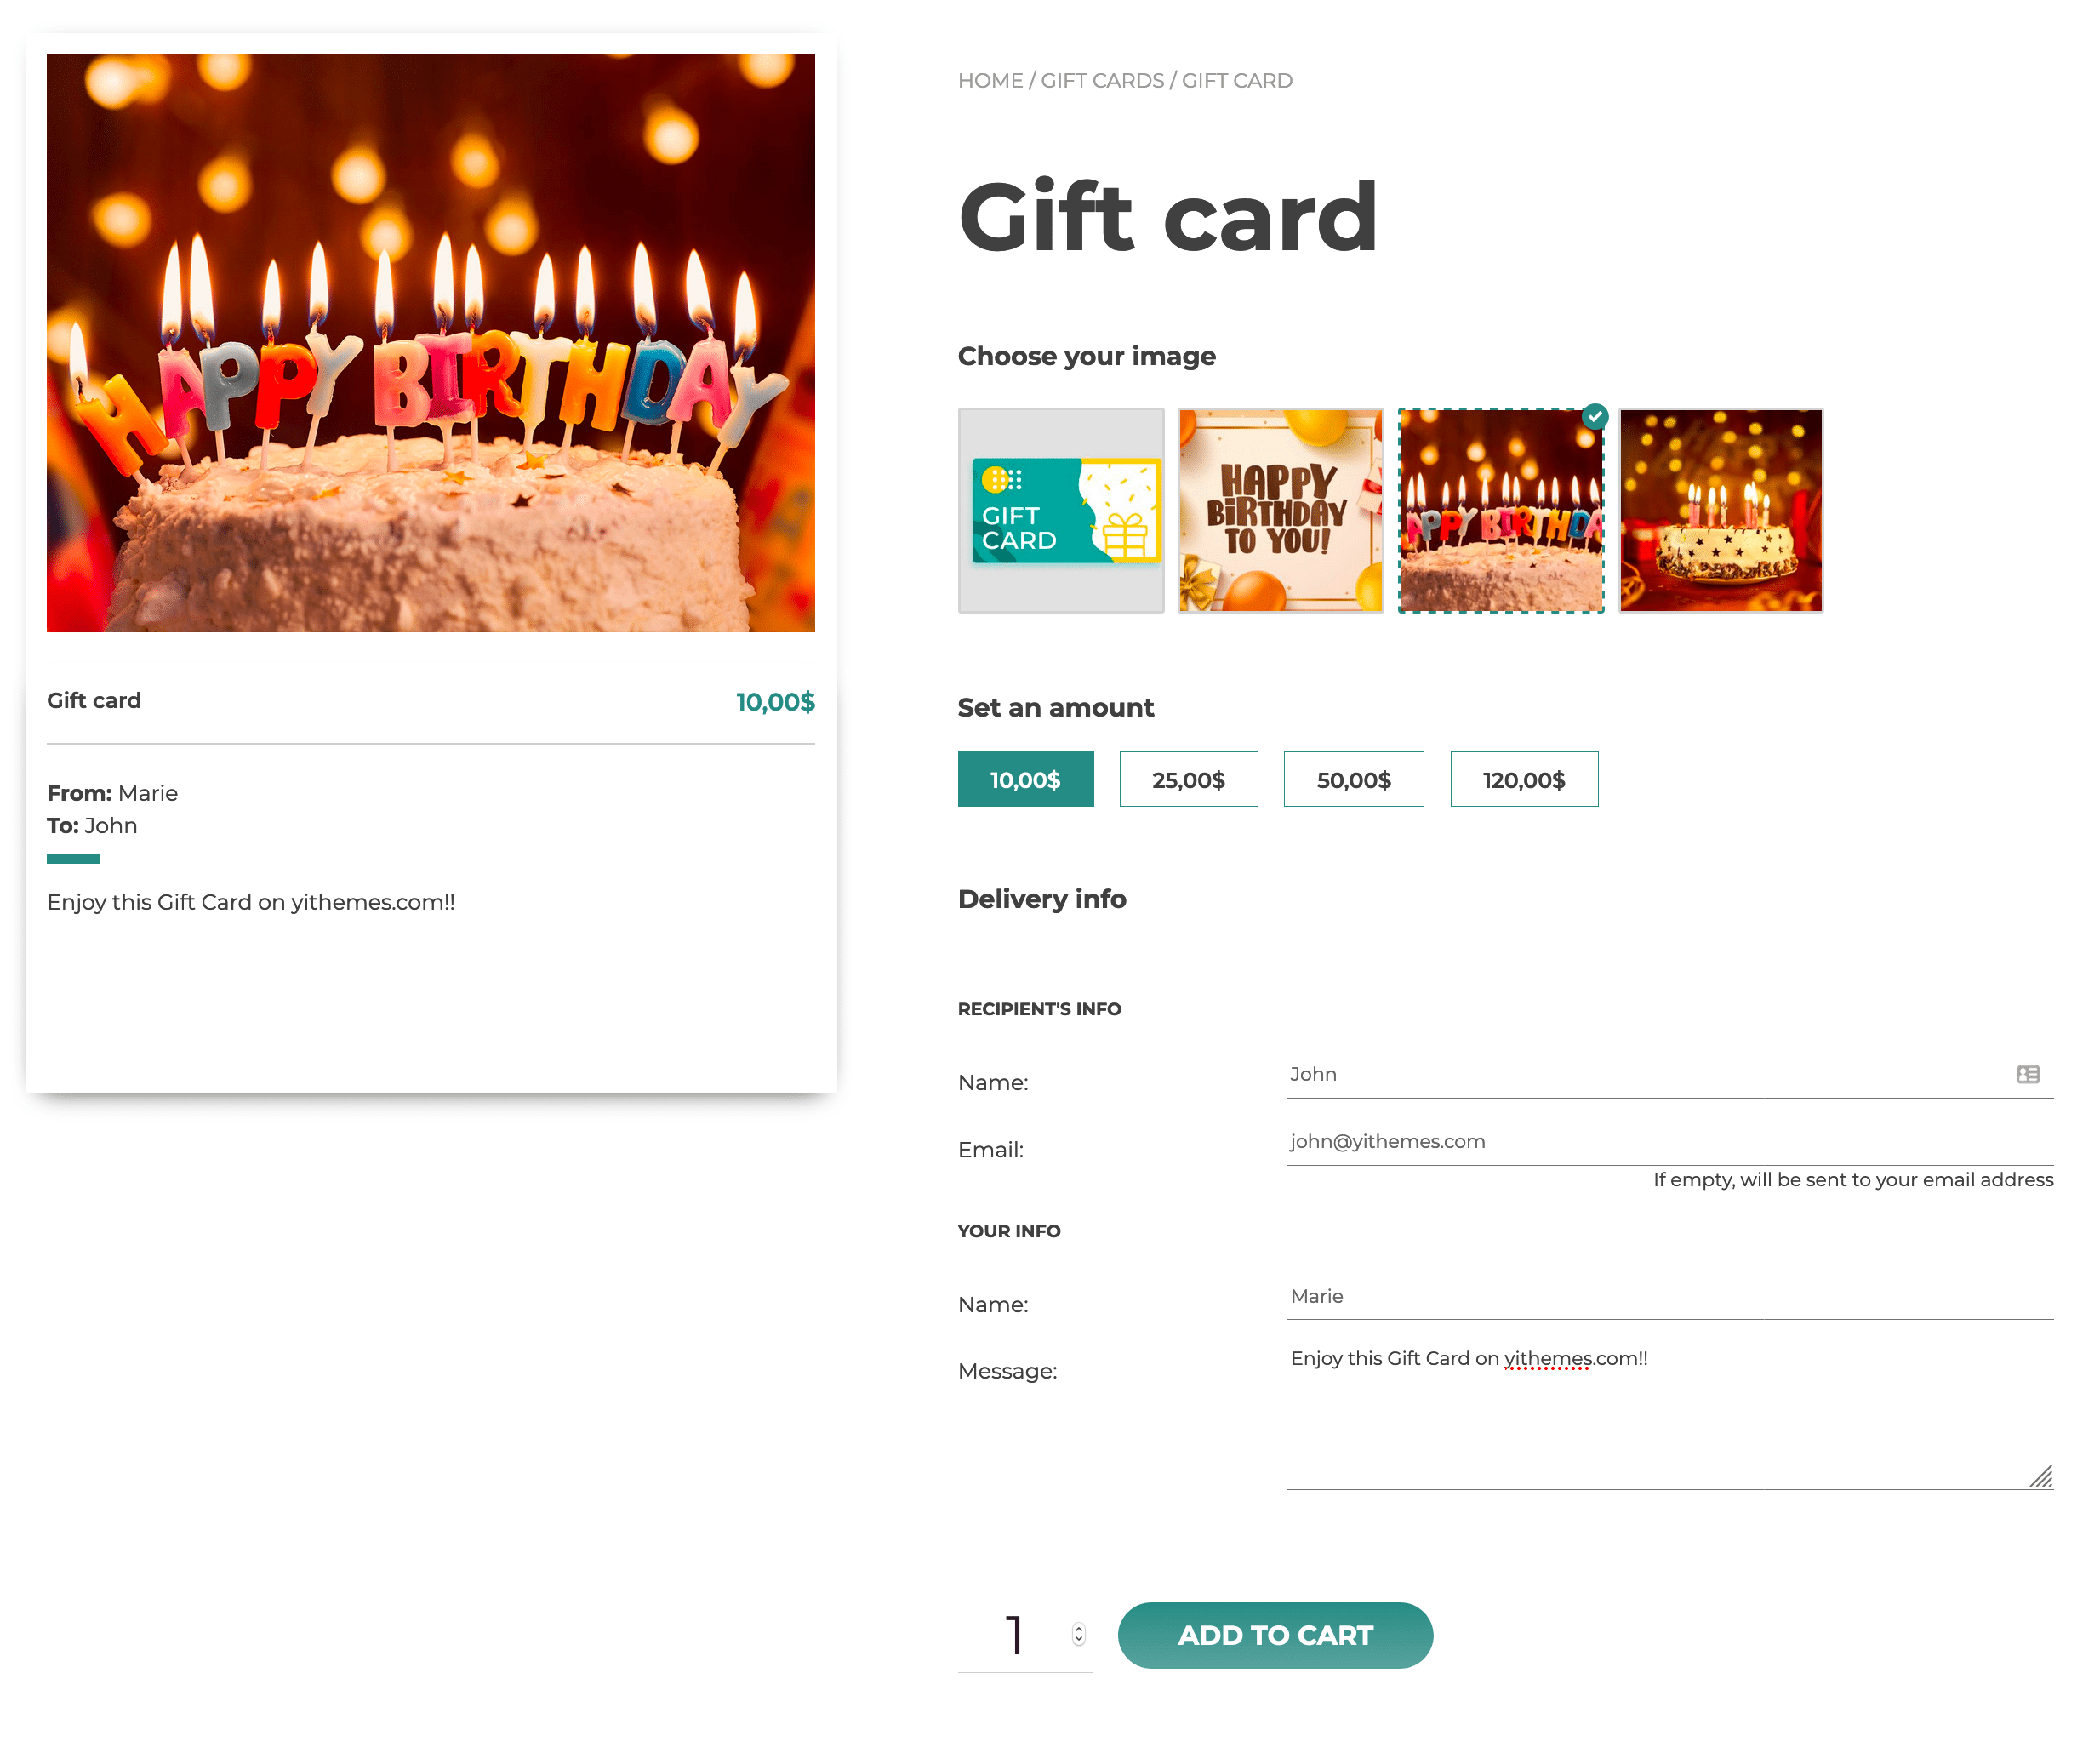Decrement quantity using the stepper down arrow
The width and height of the screenshot is (2100, 1753).
(1080, 1643)
